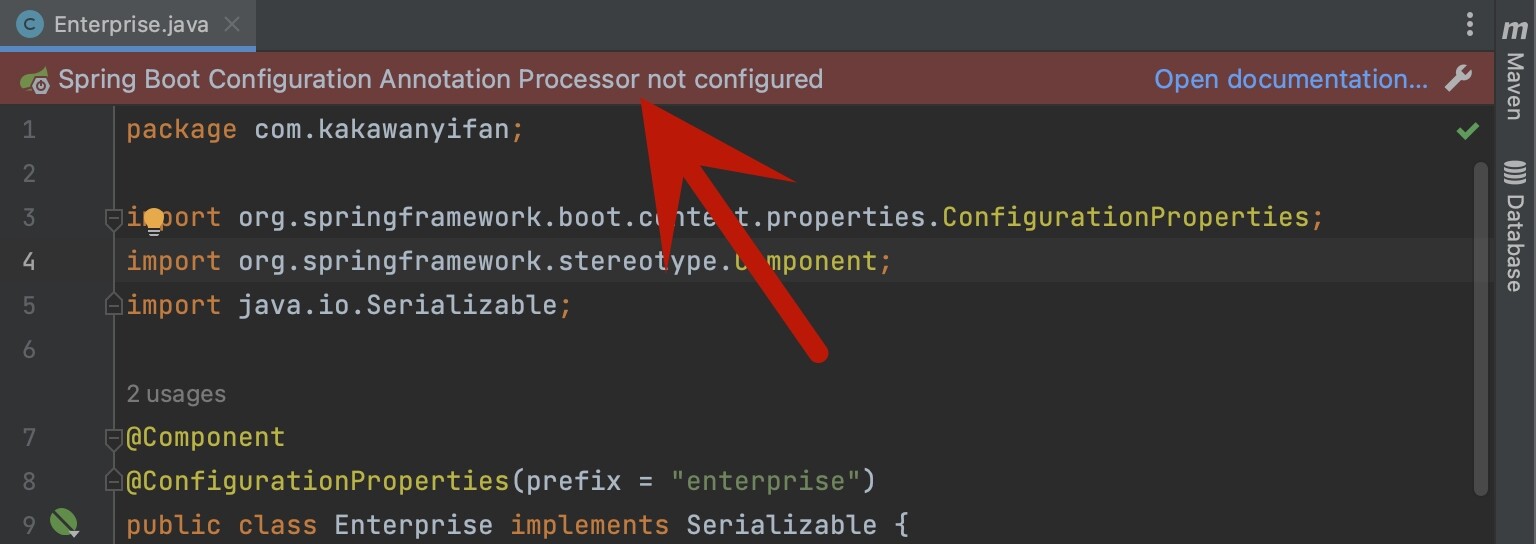Click the Spring bean gutter icon on line 9

pos(64,522)
